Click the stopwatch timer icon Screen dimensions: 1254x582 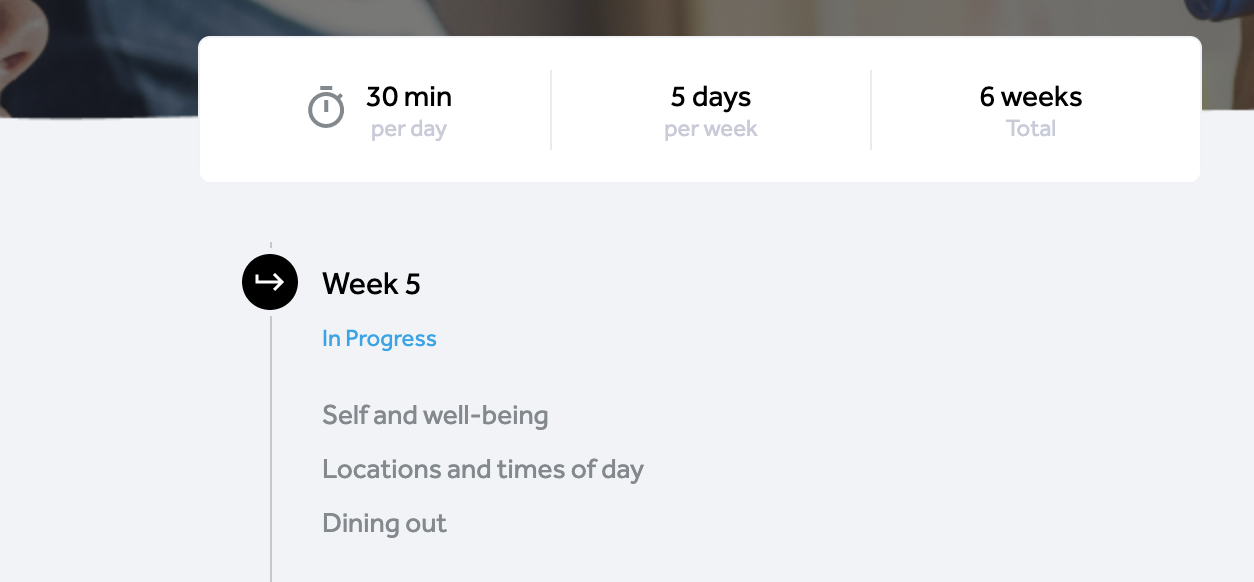[x=326, y=107]
